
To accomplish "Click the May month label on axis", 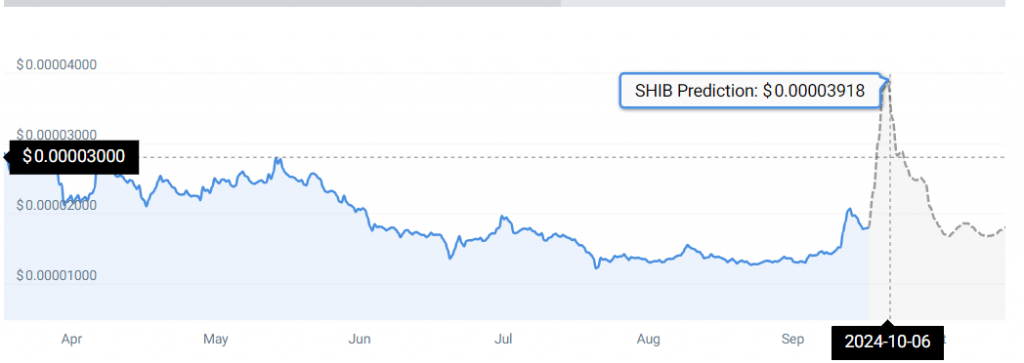I will point(216,339).
